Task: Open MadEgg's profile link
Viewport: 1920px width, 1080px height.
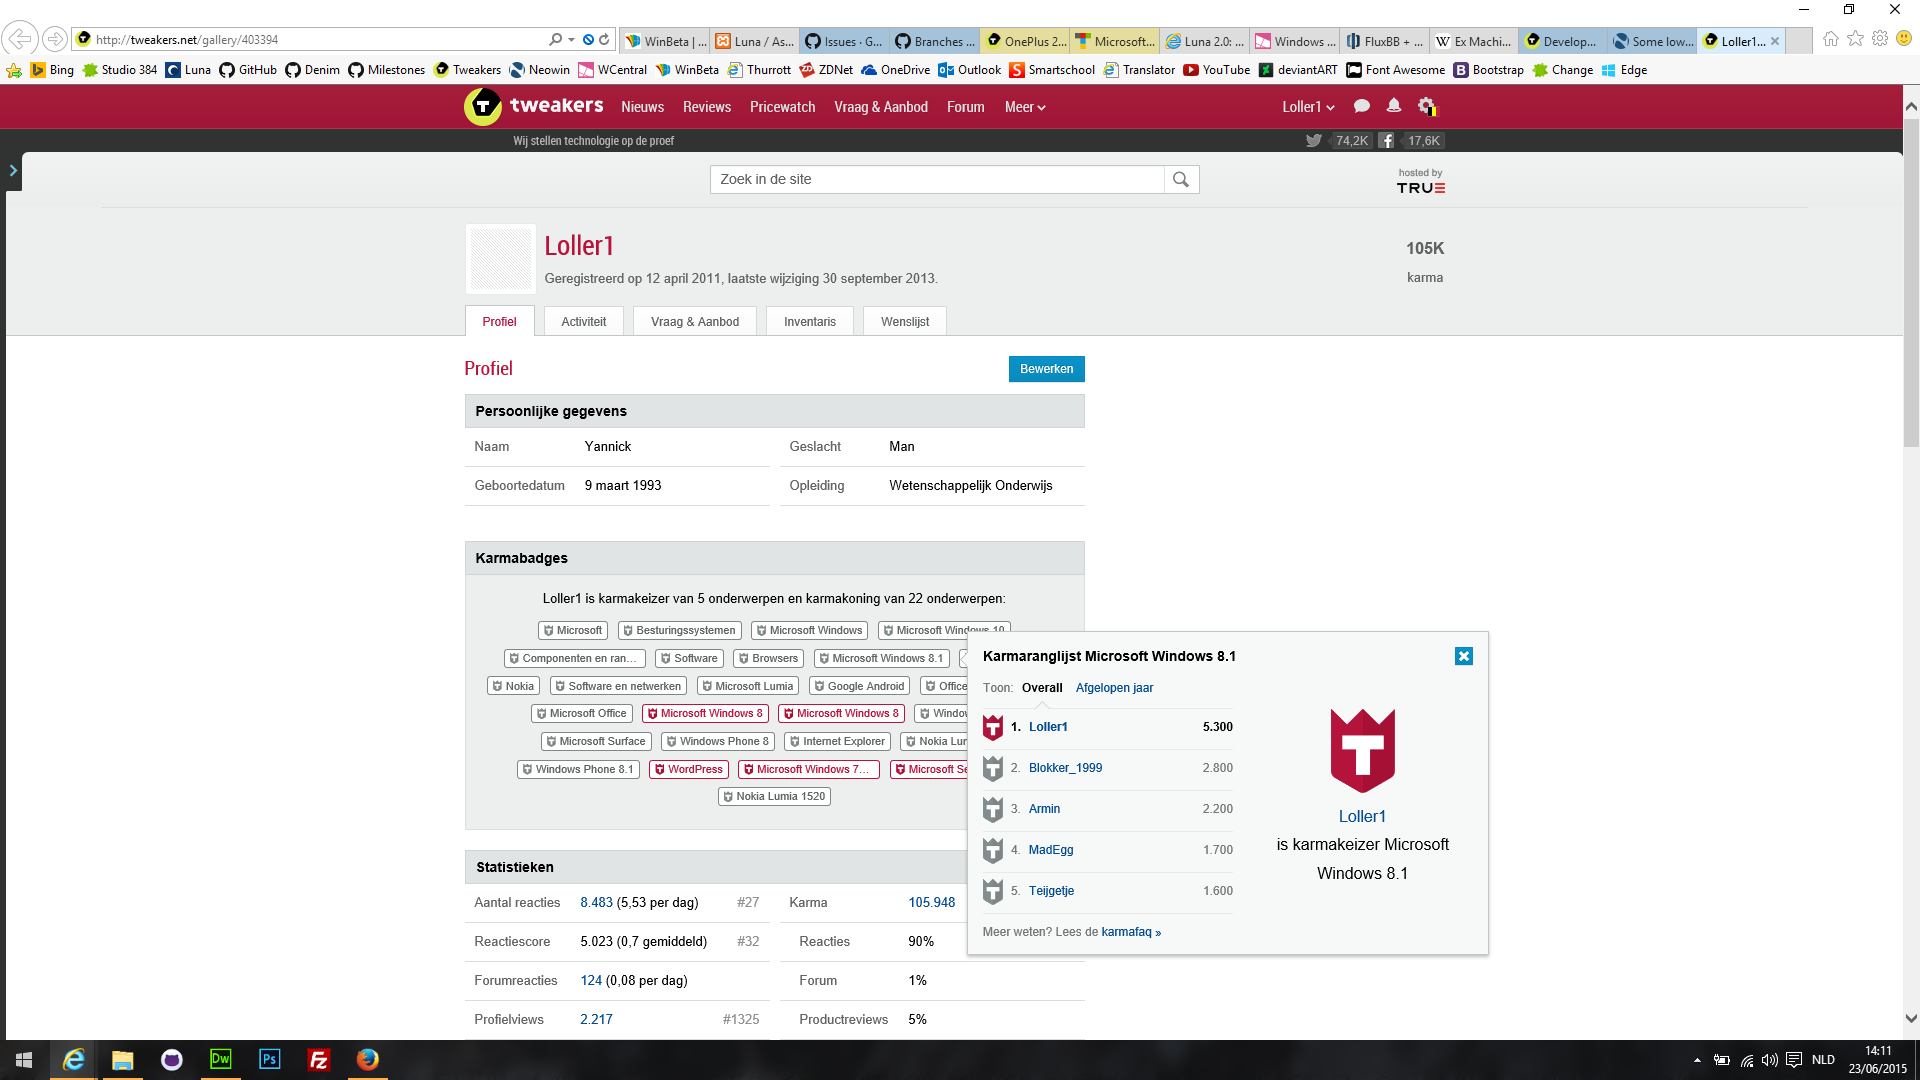Action: click(x=1051, y=850)
